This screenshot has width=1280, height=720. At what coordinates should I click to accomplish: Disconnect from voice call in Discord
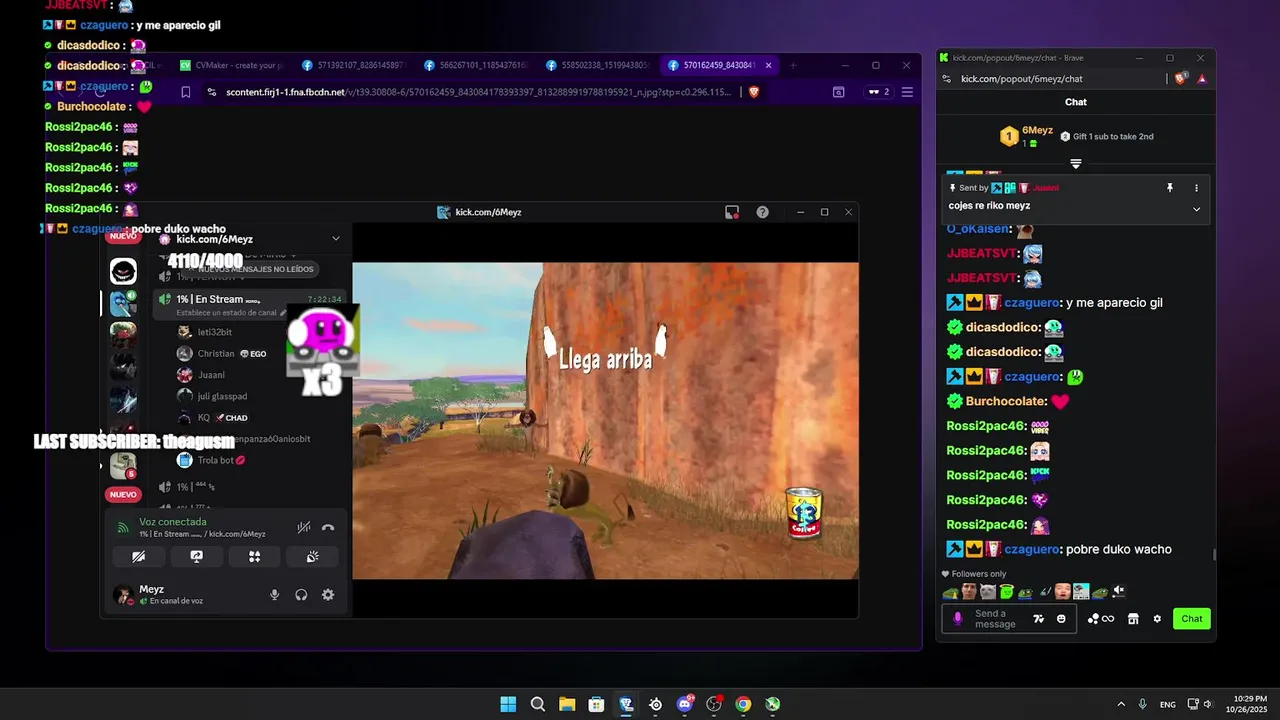click(x=328, y=527)
